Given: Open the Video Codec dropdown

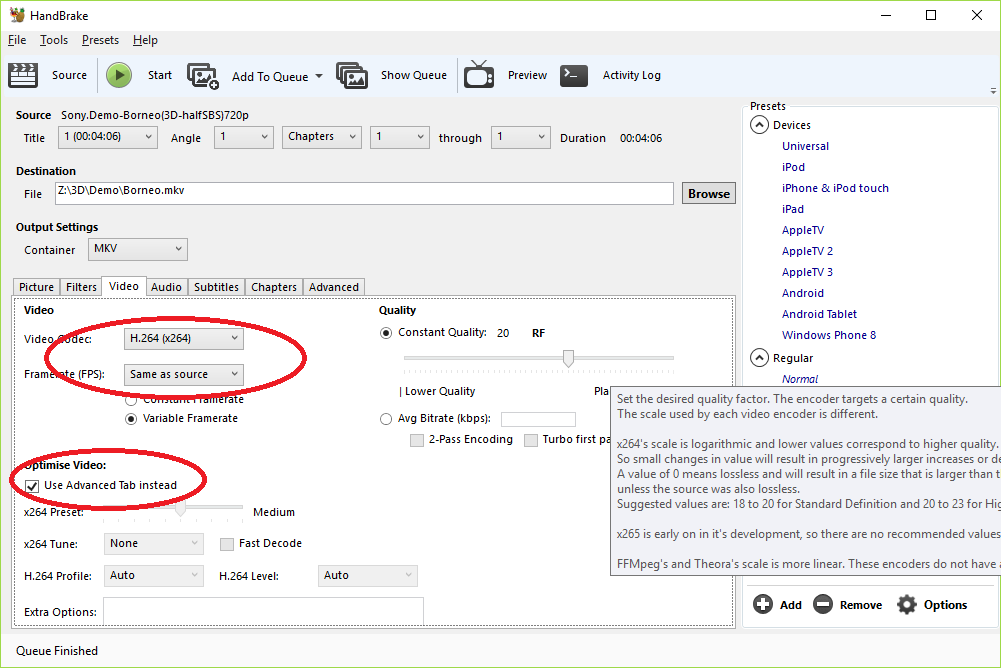Looking at the screenshot, I should (184, 339).
